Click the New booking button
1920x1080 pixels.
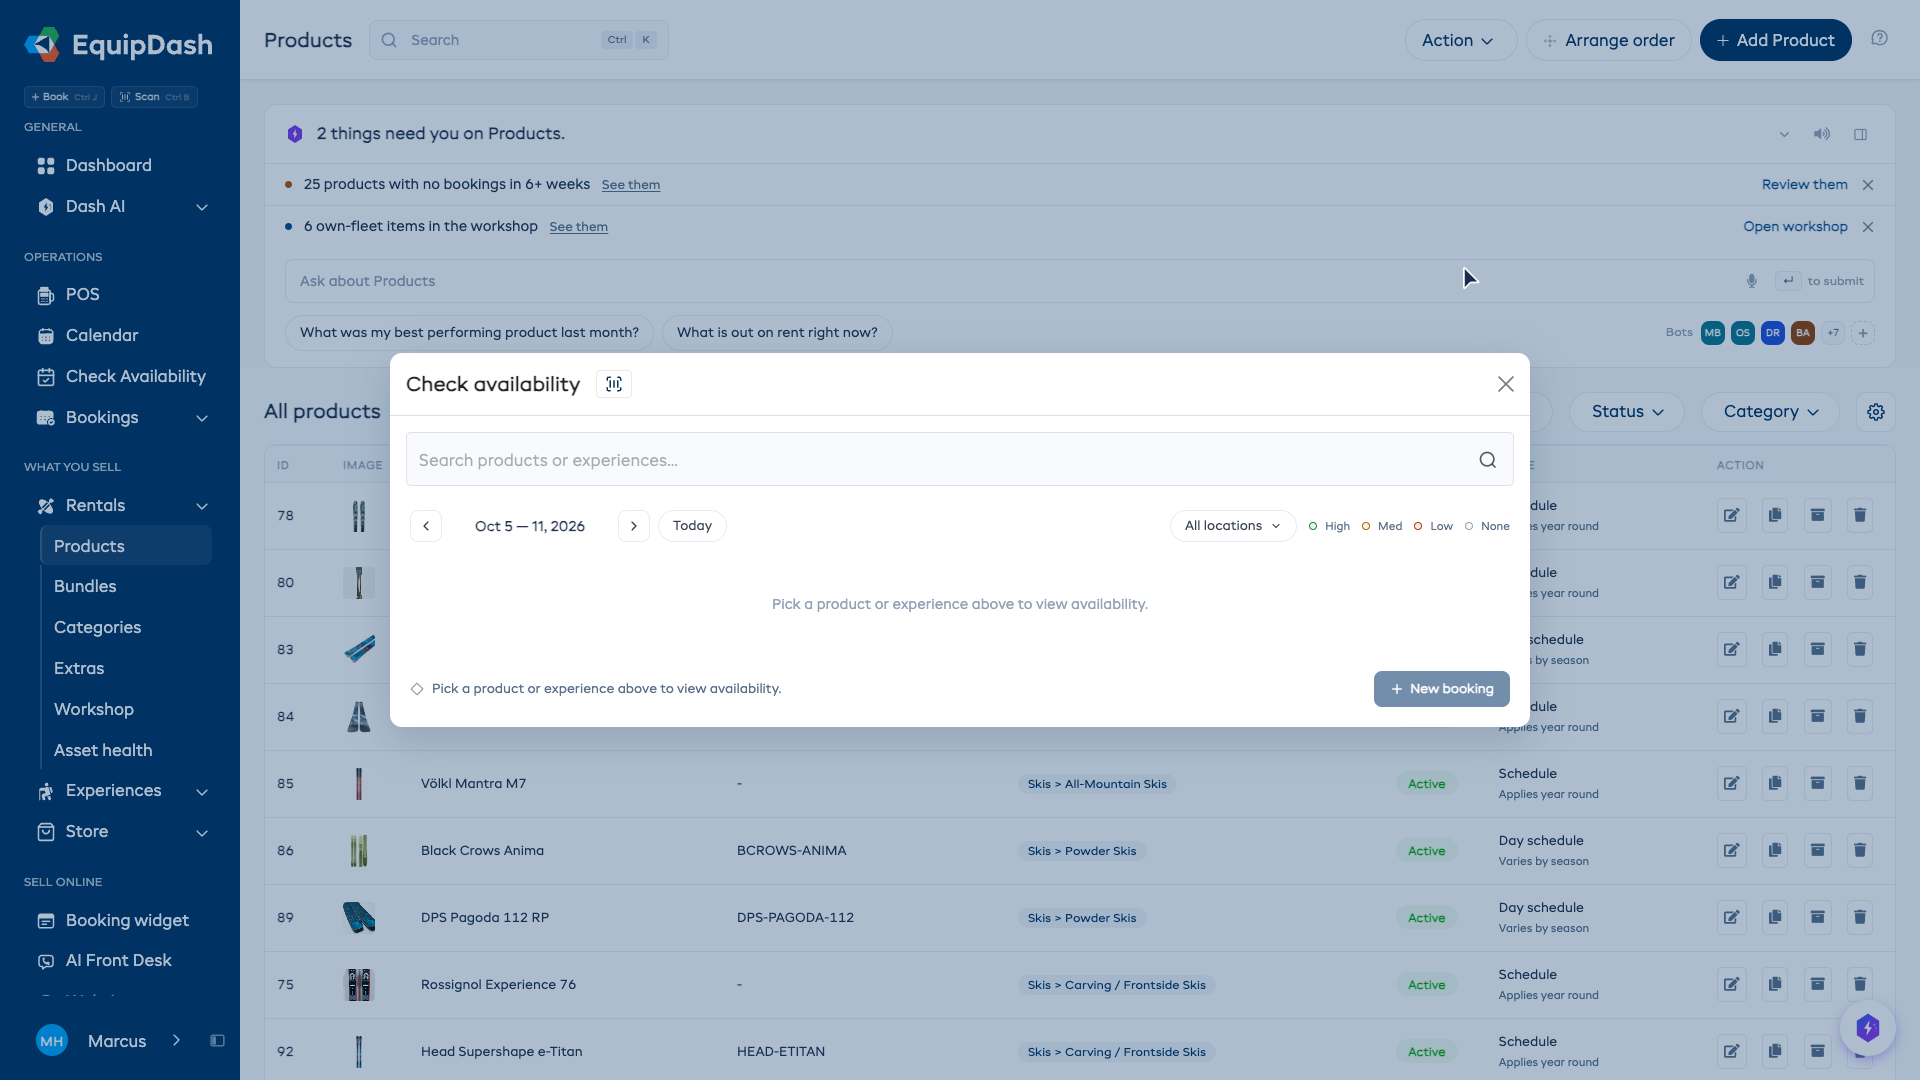pos(1442,689)
